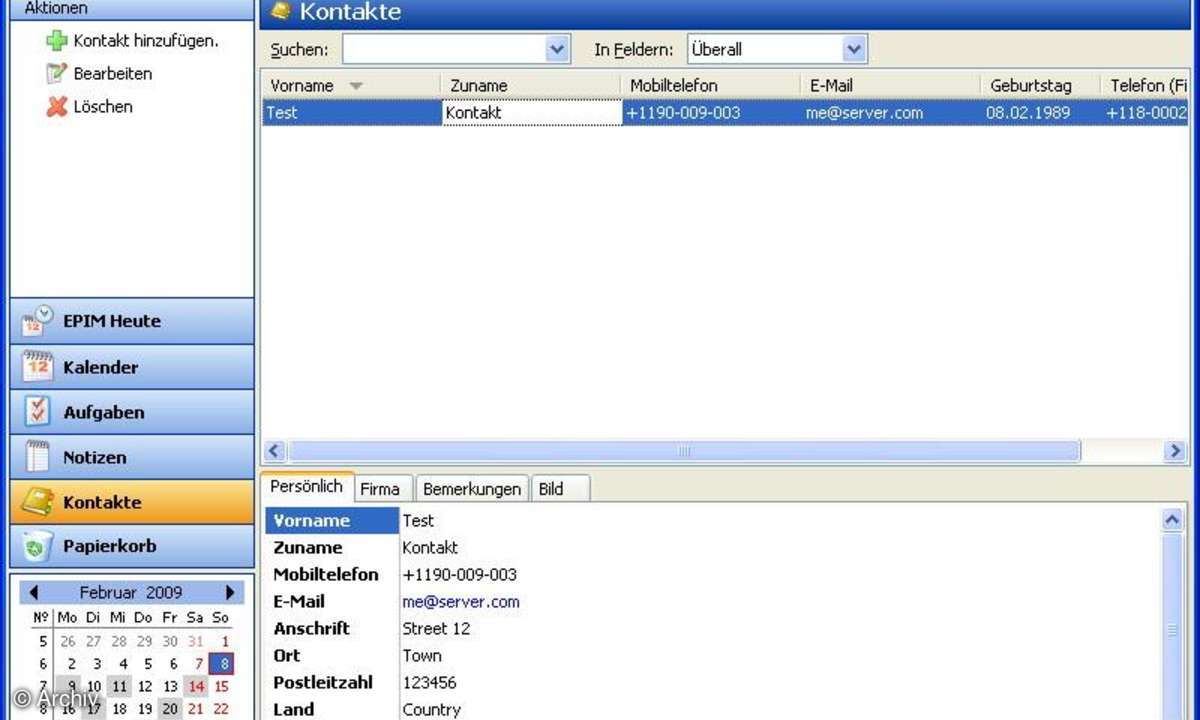Click Kontakt hinzufügen action

click(146, 41)
